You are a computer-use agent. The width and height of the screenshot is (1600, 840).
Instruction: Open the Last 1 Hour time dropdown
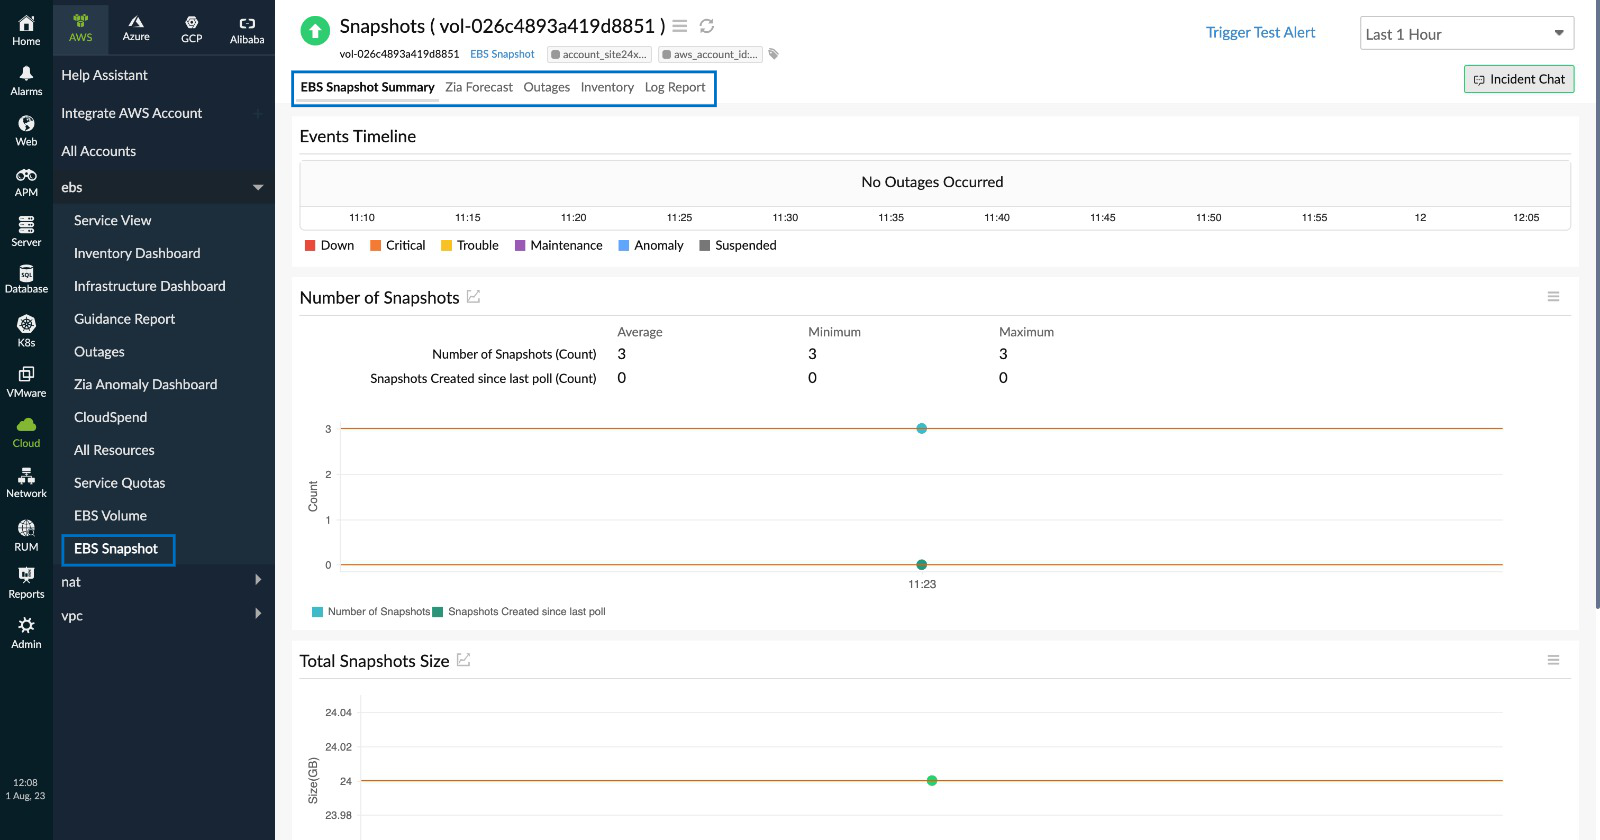[x=1466, y=34]
